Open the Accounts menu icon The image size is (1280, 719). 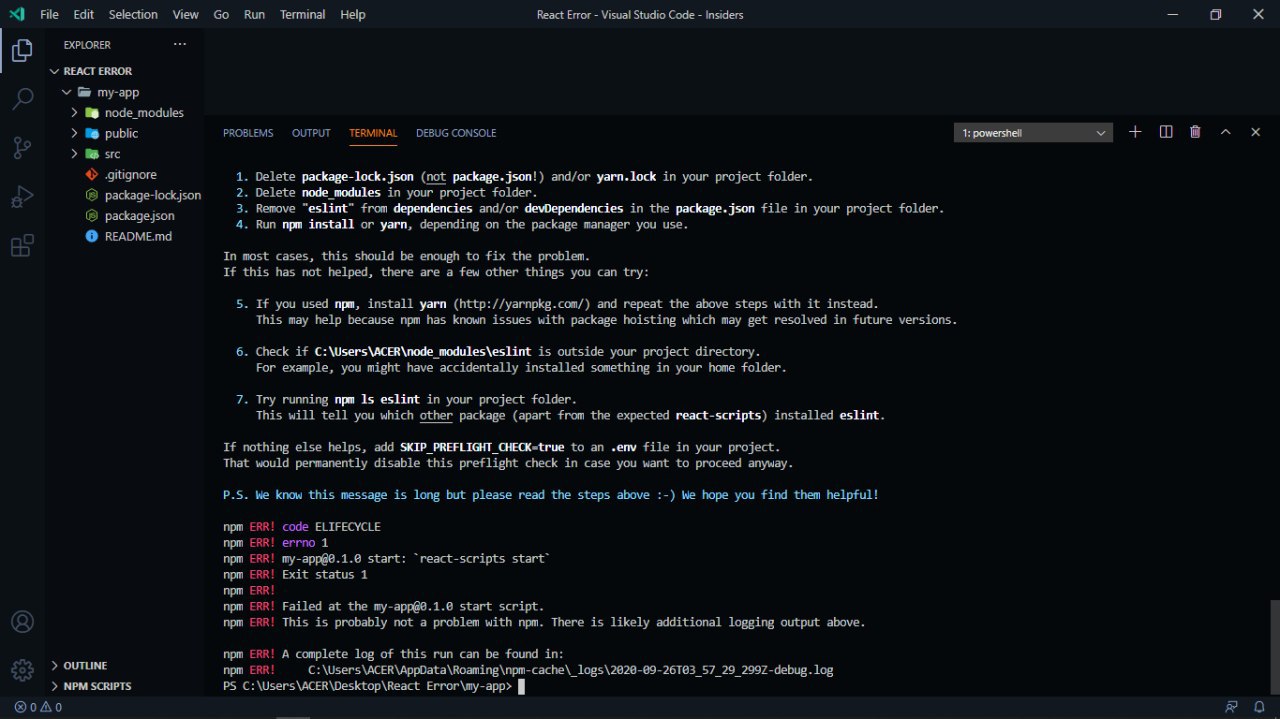22,621
